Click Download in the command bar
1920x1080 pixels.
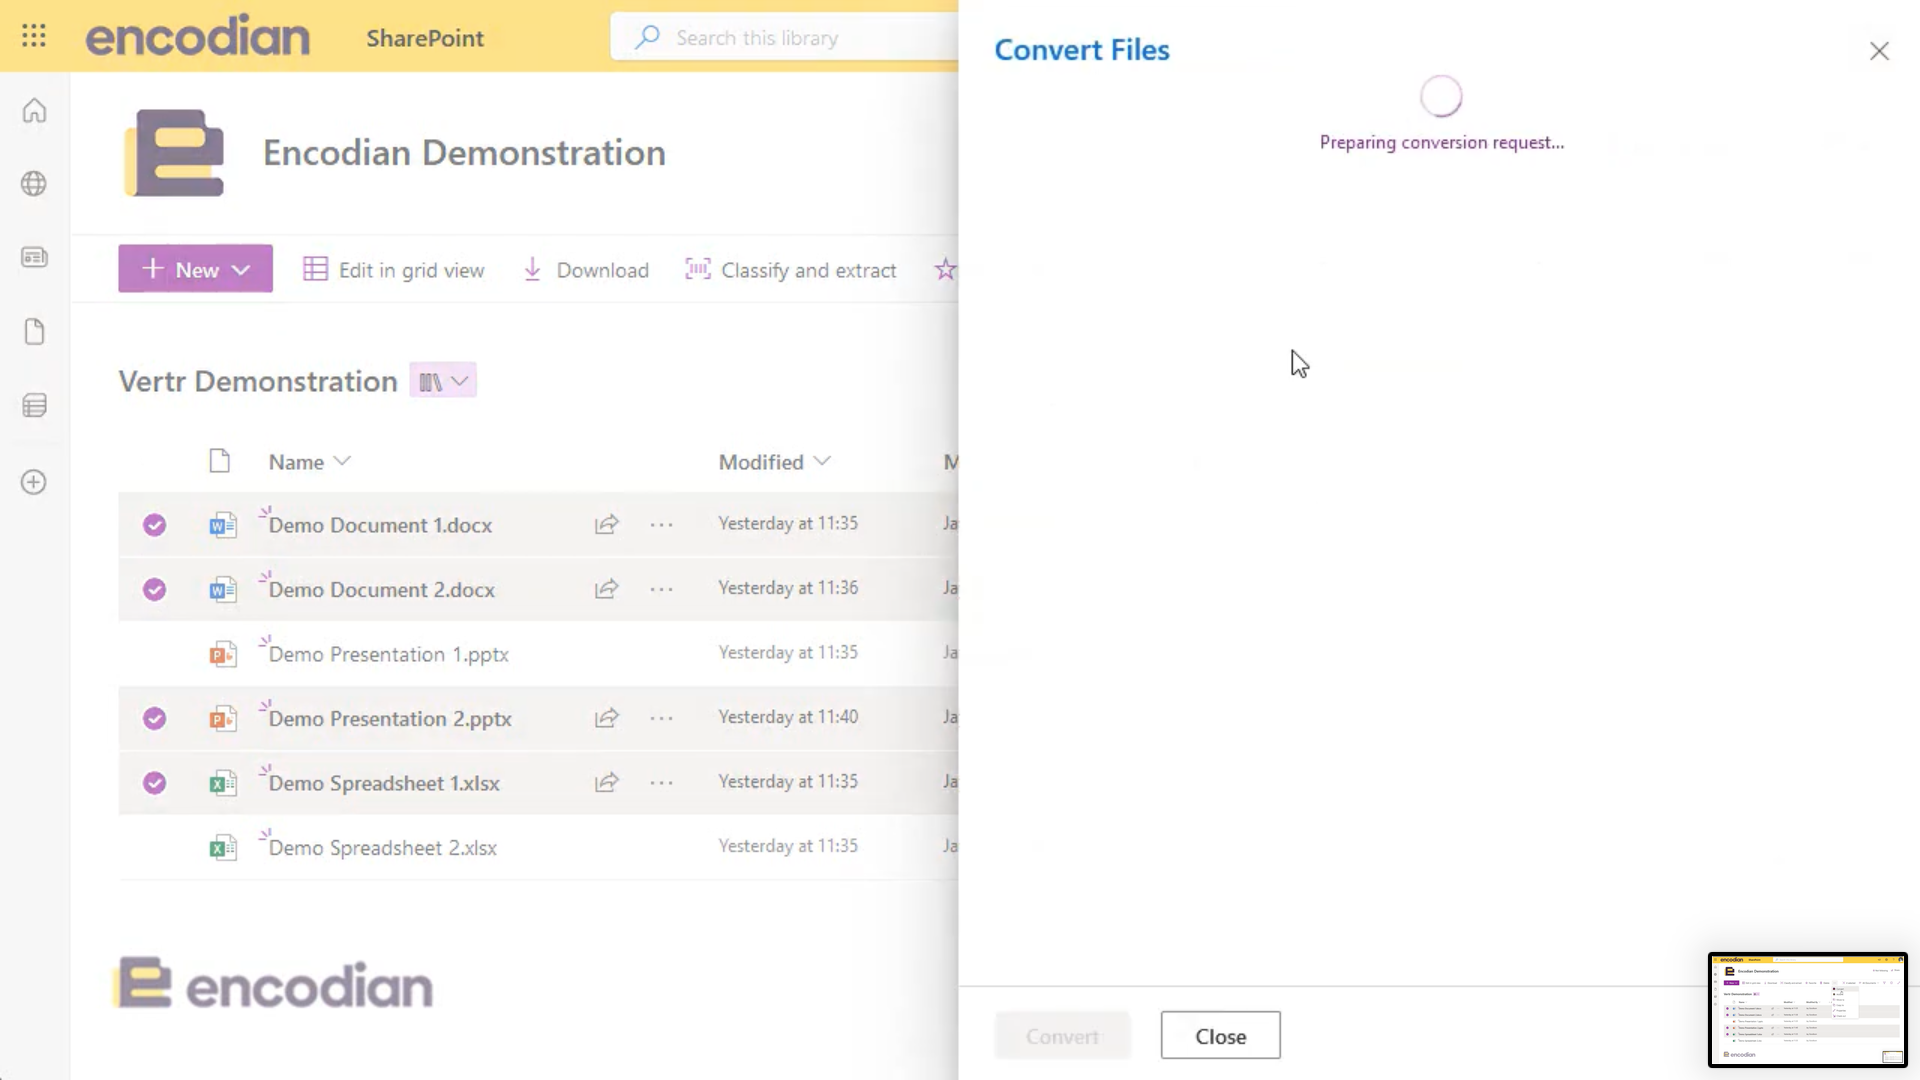pos(587,270)
